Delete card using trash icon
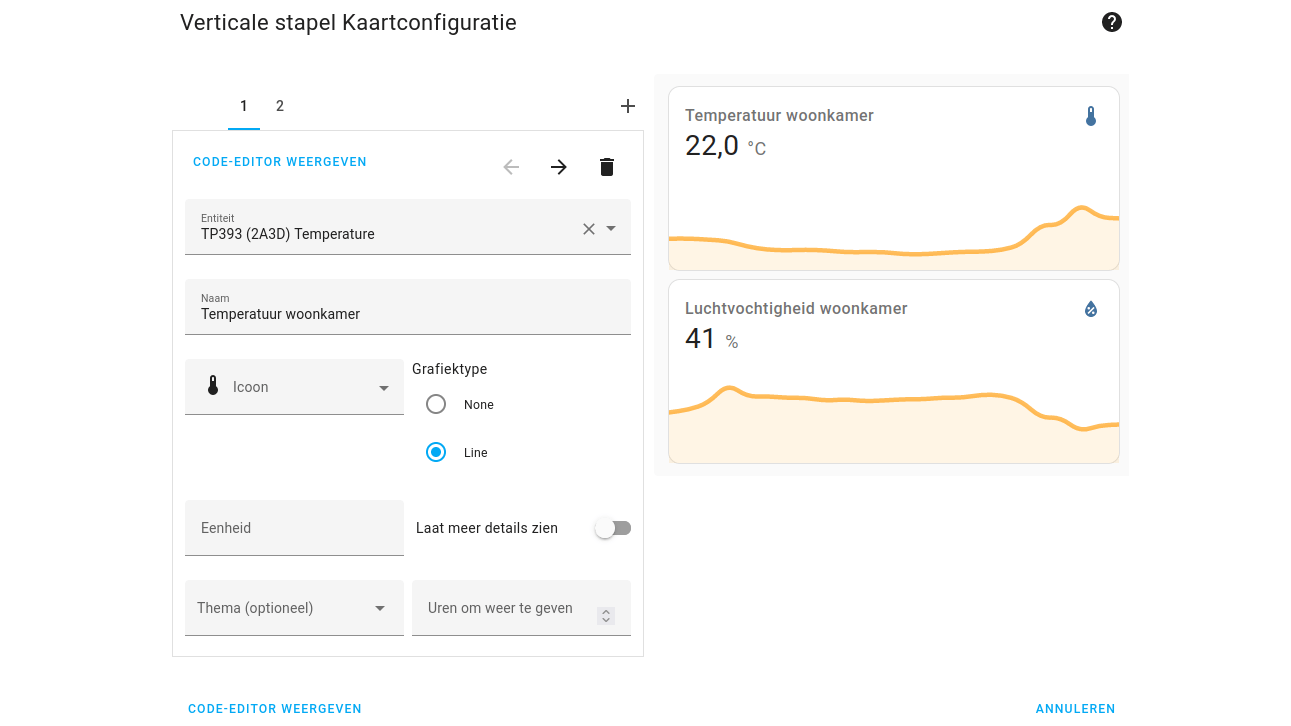Screen dimensions: 1291x726 607,167
